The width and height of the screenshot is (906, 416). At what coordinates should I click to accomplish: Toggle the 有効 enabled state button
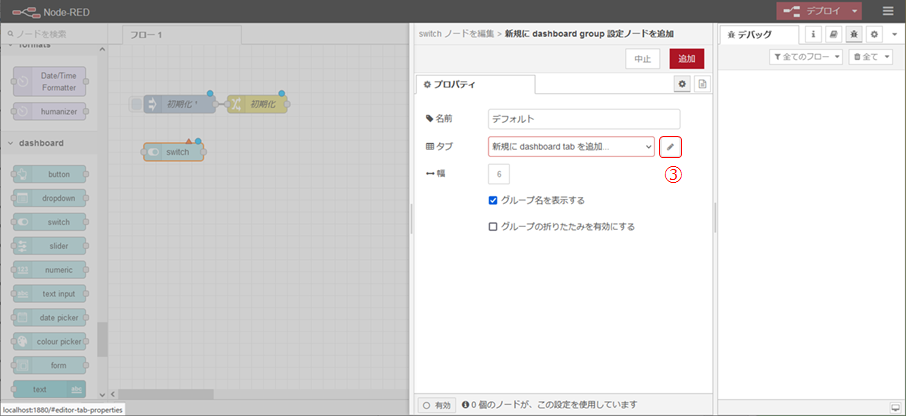(435, 405)
